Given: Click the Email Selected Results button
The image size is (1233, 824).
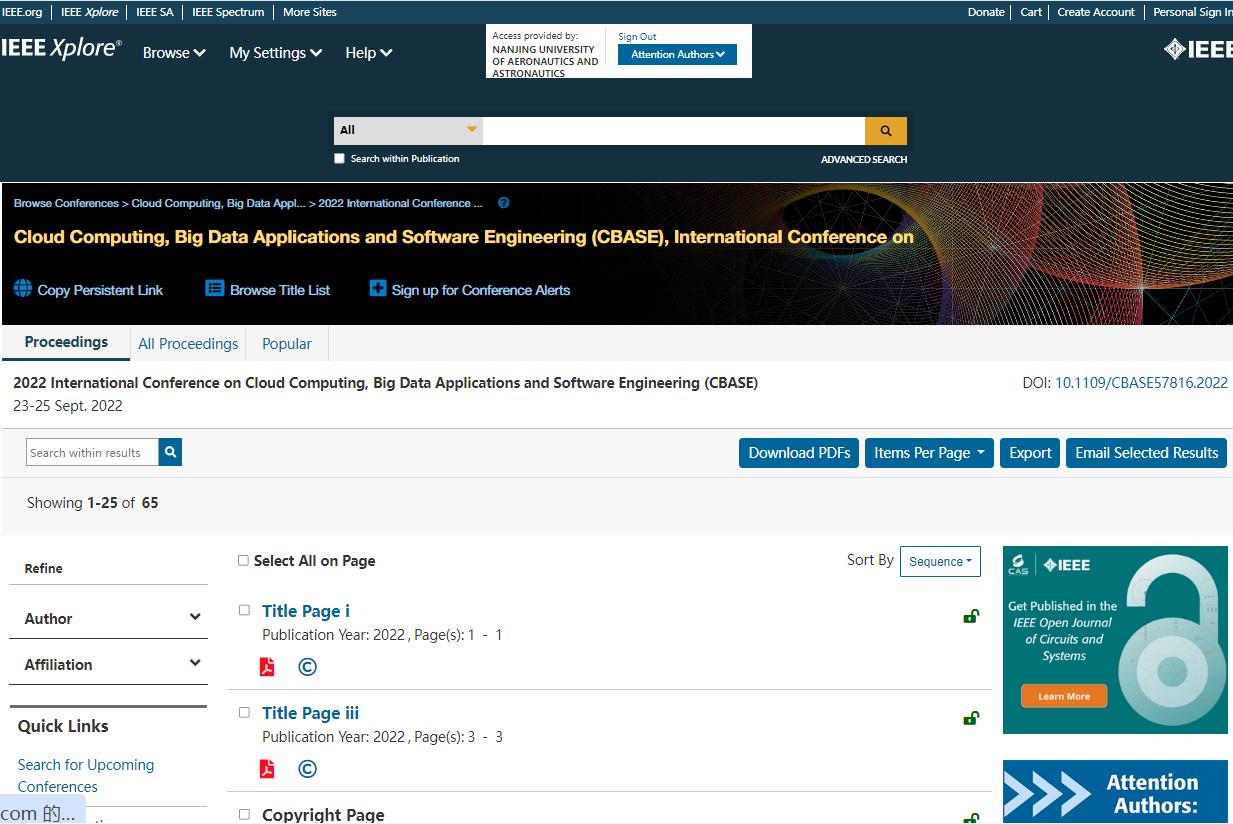Looking at the screenshot, I should coord(1146,453).
